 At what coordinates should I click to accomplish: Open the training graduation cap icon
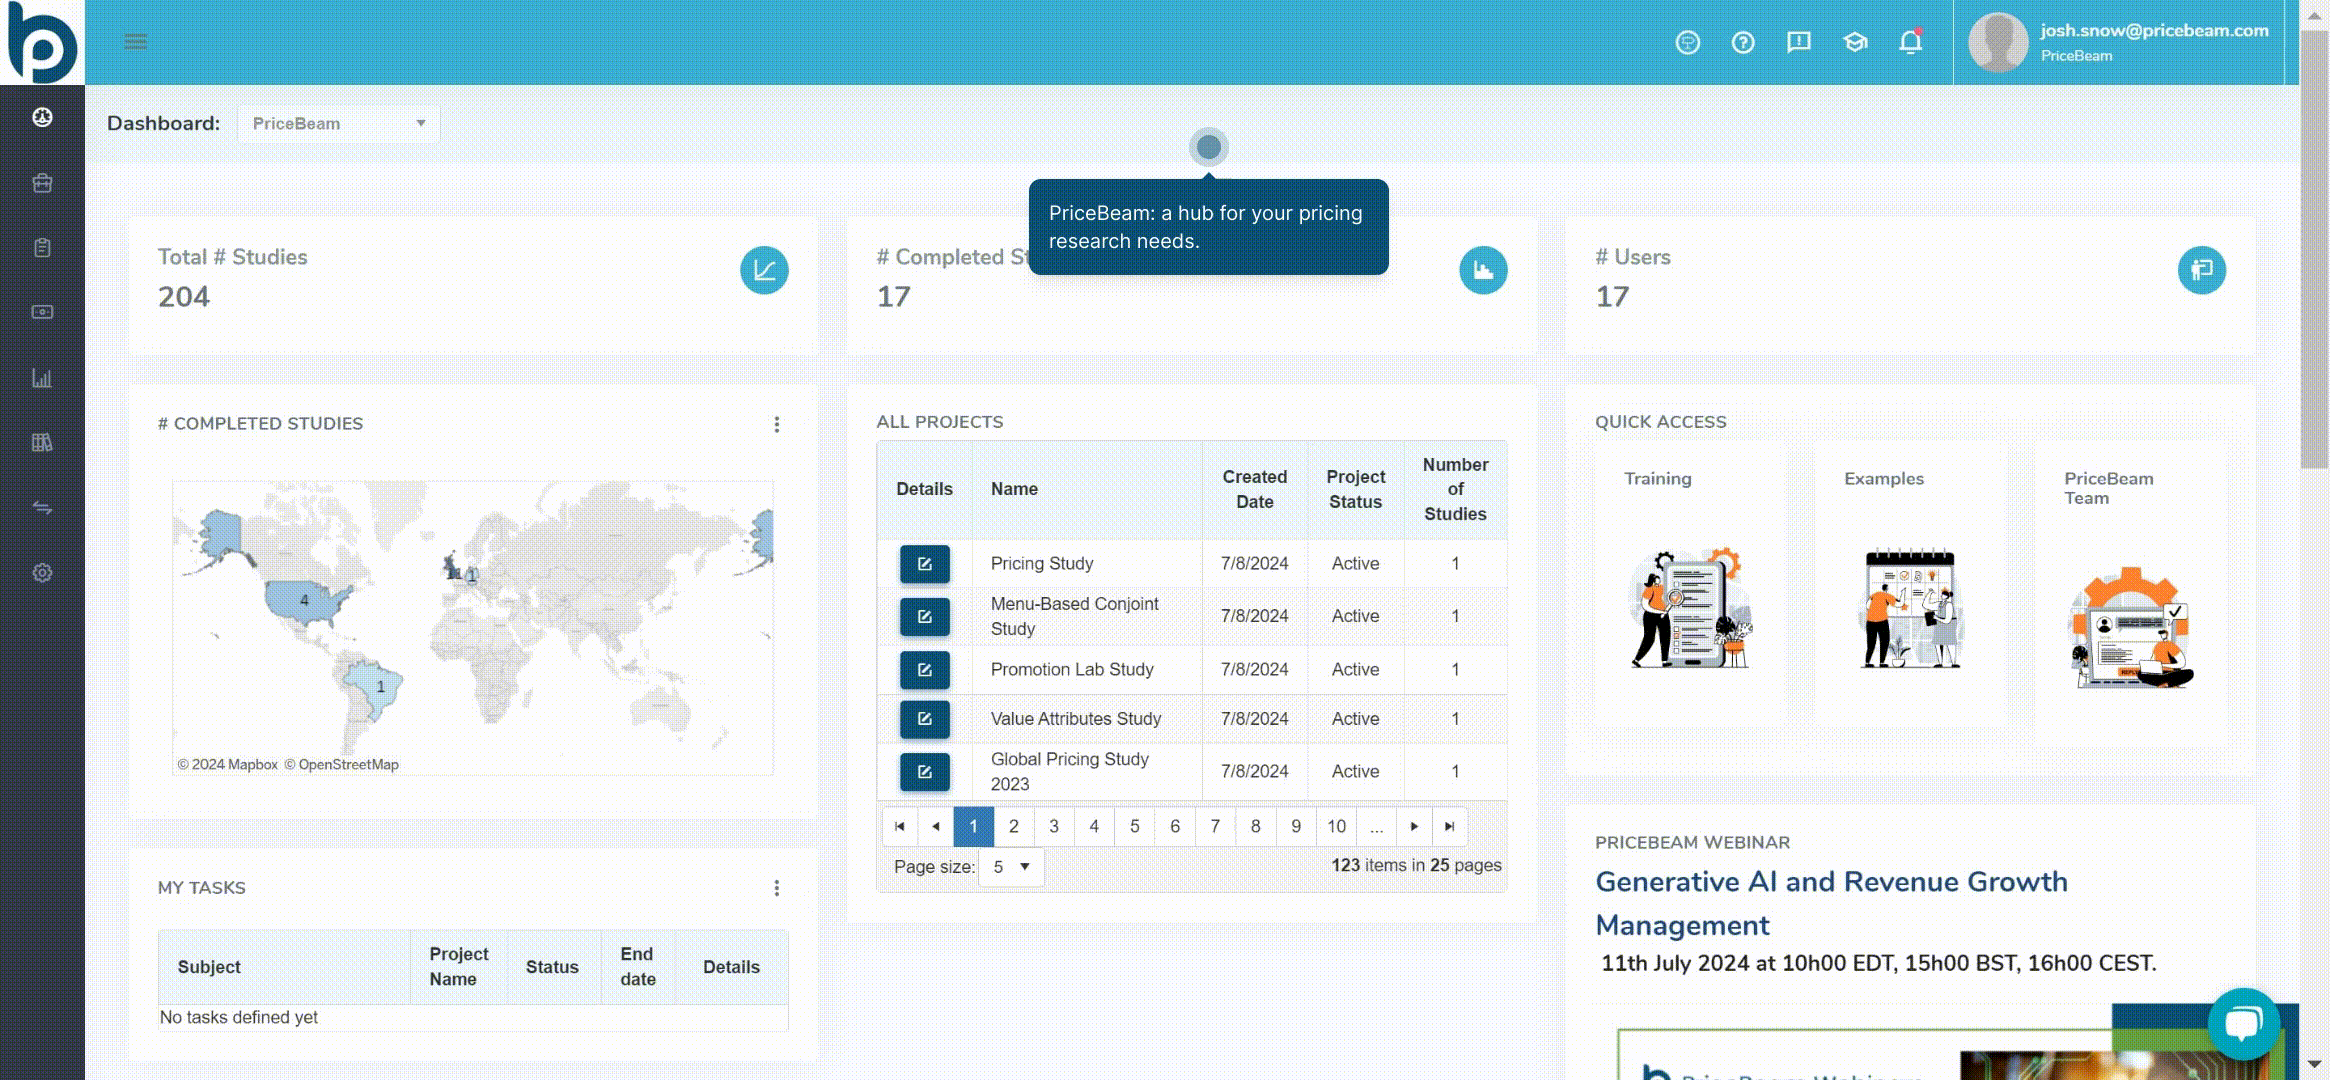(1855, 42)
